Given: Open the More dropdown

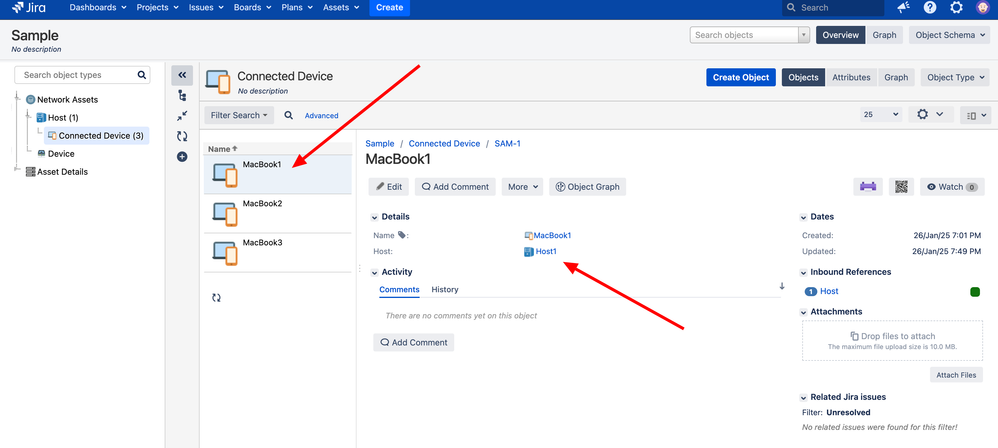Looking at the screenshot, I should coord(522,187).
